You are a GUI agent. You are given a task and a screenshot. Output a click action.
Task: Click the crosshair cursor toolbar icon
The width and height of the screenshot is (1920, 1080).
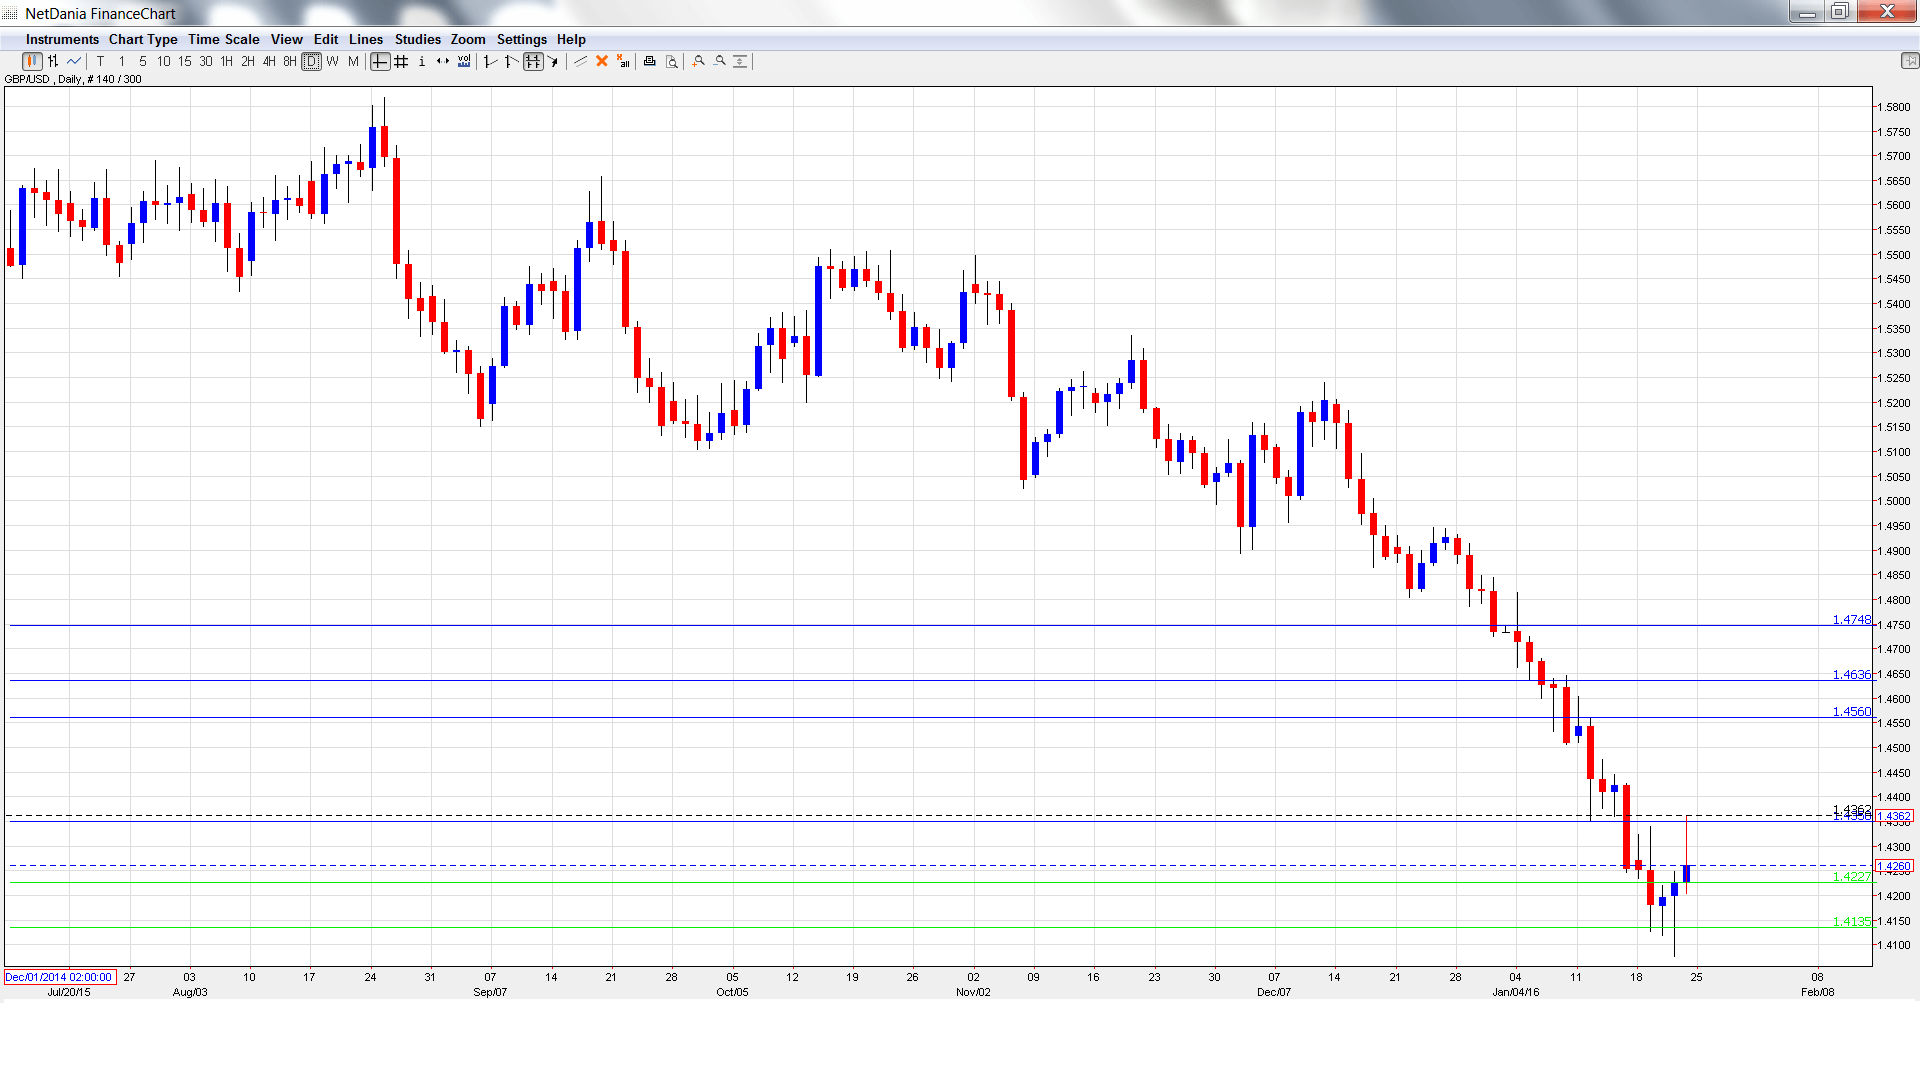pyautogui.click(x=380, y=61)
